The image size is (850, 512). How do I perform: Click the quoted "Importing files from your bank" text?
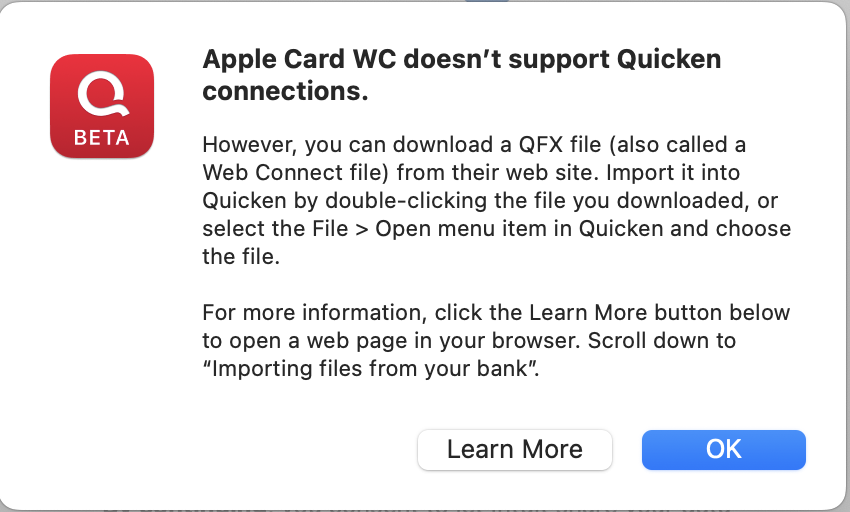pos(370,369)
